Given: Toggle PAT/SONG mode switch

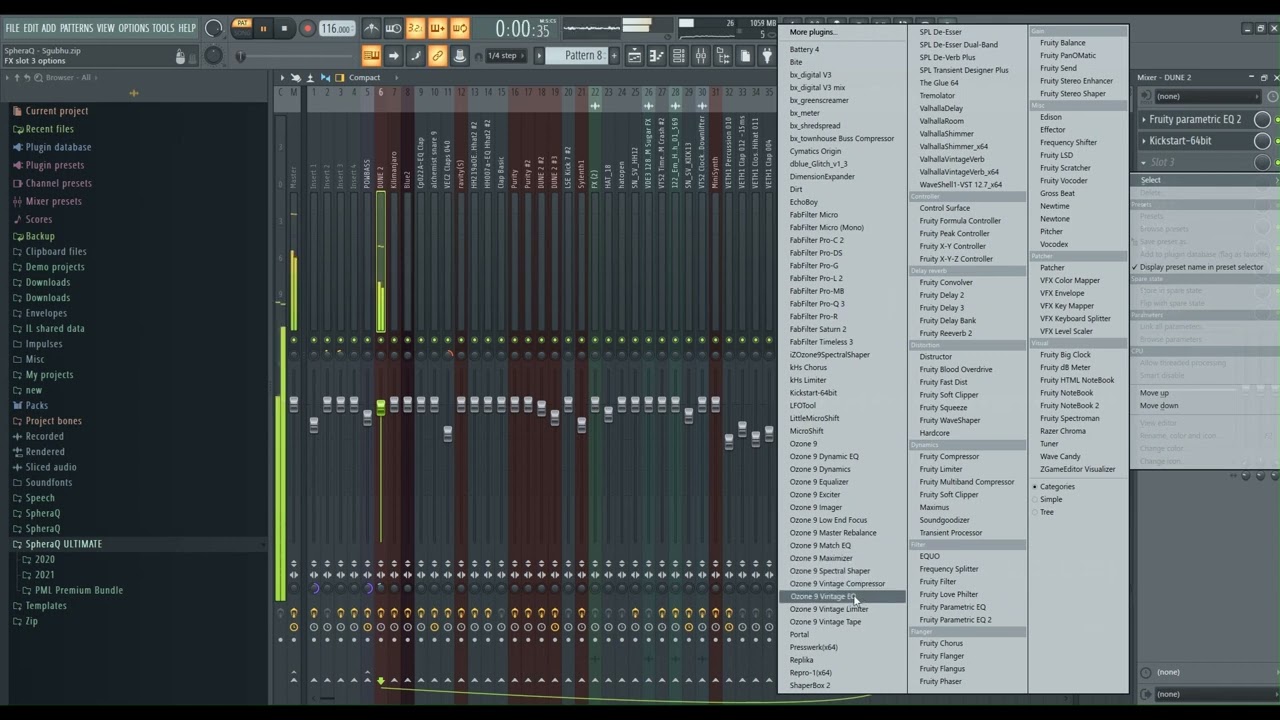Looking at the screenshot, I should tap(242, 28).
